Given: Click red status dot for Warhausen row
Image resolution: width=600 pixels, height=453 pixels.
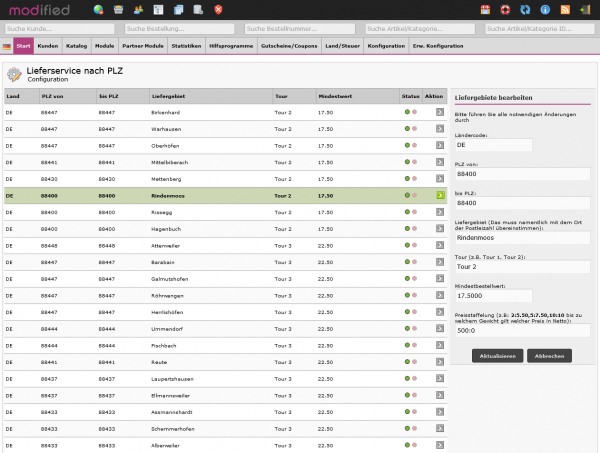Looking at the screenshot, I should tap(414, 129).
